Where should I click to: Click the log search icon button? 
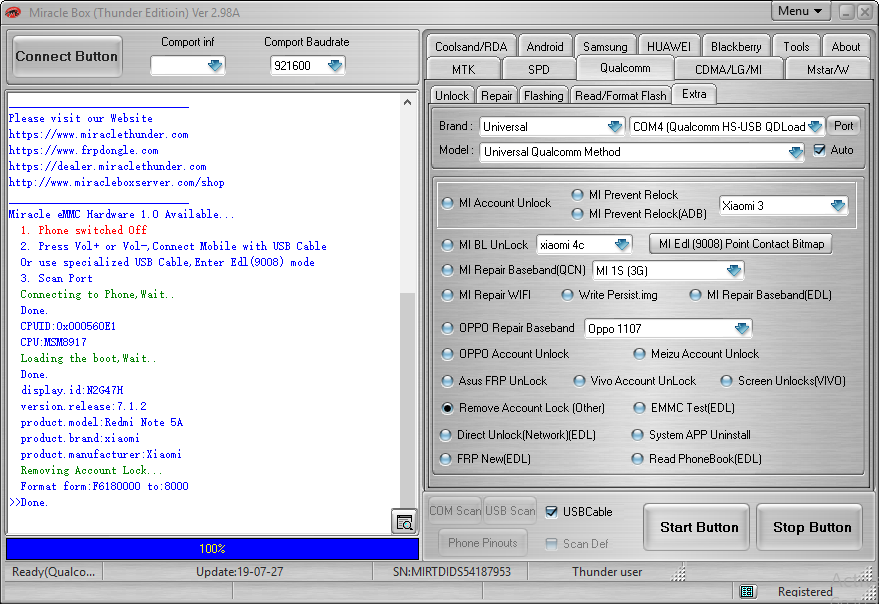click(404, 522)
